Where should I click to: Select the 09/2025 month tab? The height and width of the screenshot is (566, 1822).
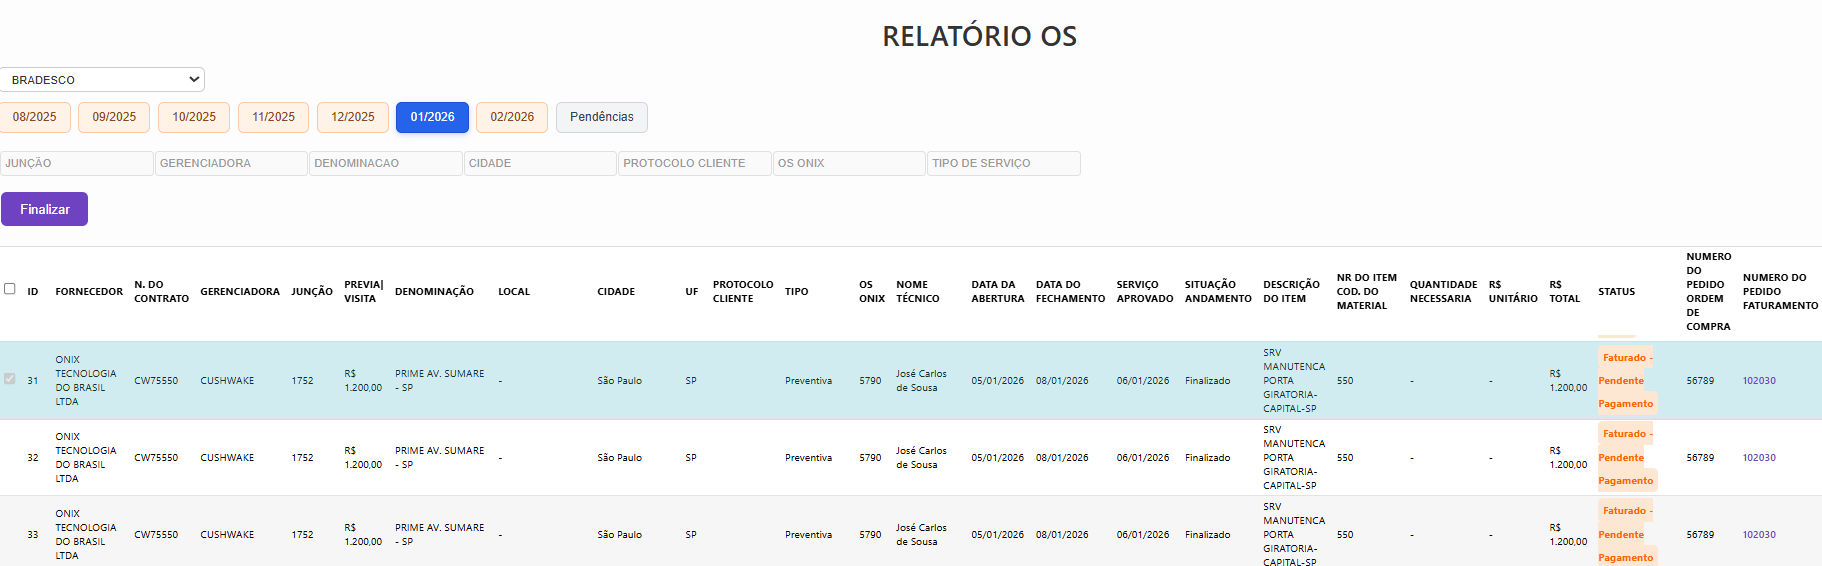coord(114,117)
